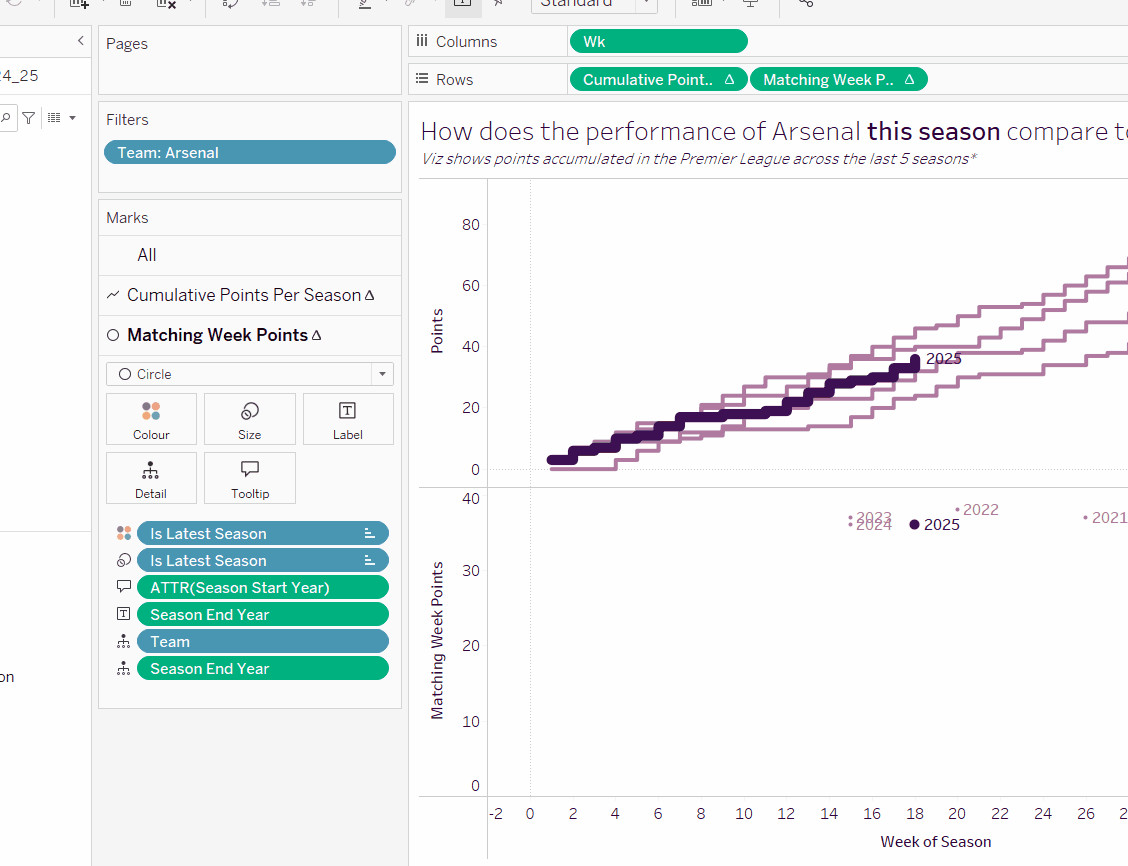Click the detail icon beside bottom Season End Year
This screenshot has width=1128, height=866.
click(x=124, y=669)
